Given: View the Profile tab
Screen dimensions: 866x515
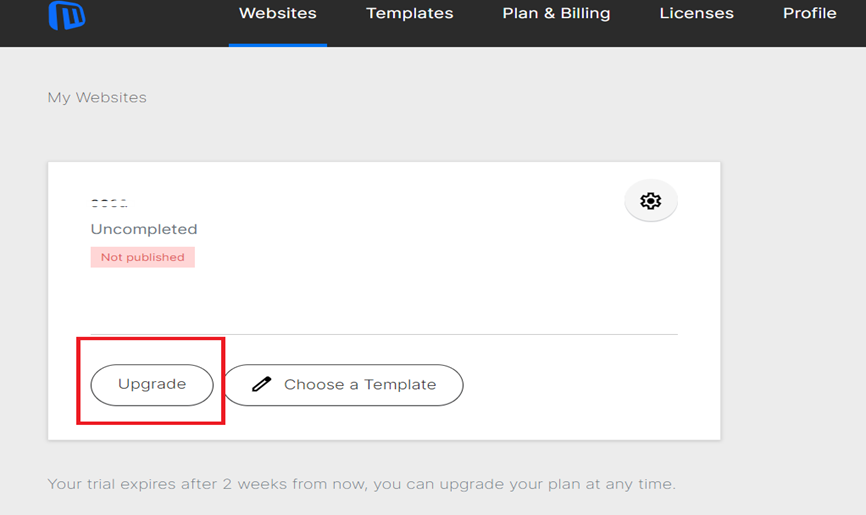Looking at the screenshot, I should click(x=809, y=14).
